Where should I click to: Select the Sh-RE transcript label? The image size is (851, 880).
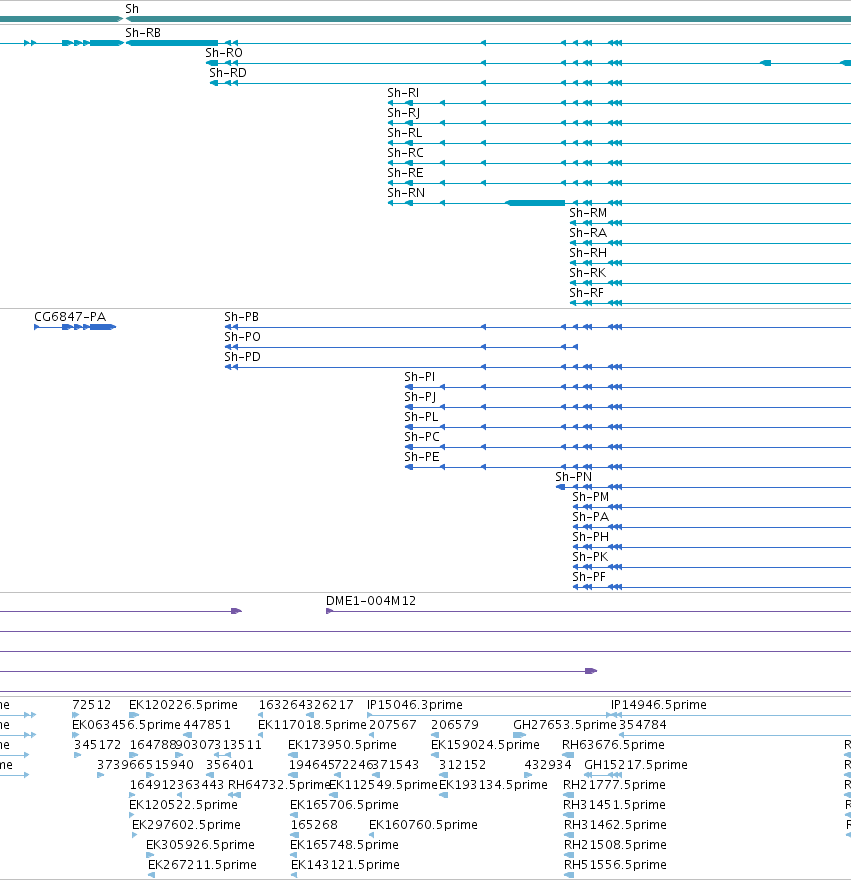point(405,173)
